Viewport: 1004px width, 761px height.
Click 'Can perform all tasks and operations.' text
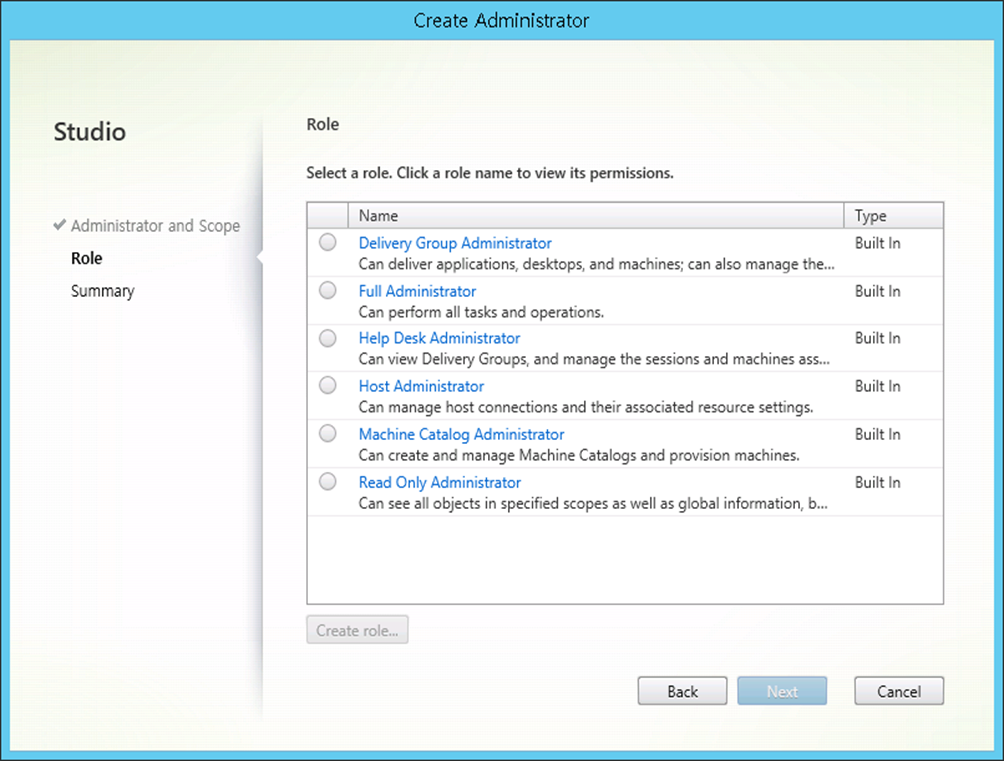tap(481, 312)
